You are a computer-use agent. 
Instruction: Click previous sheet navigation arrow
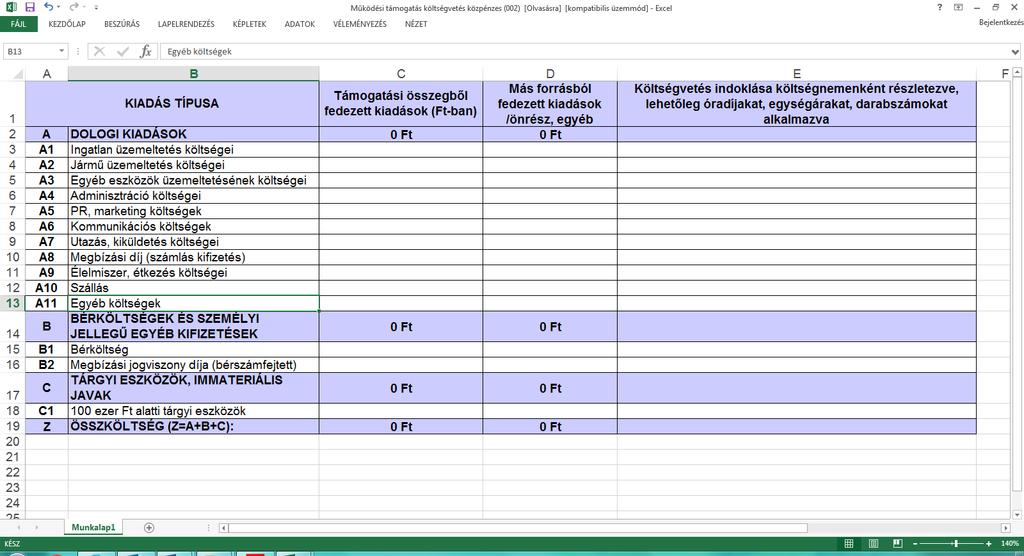tap(18, 527)
